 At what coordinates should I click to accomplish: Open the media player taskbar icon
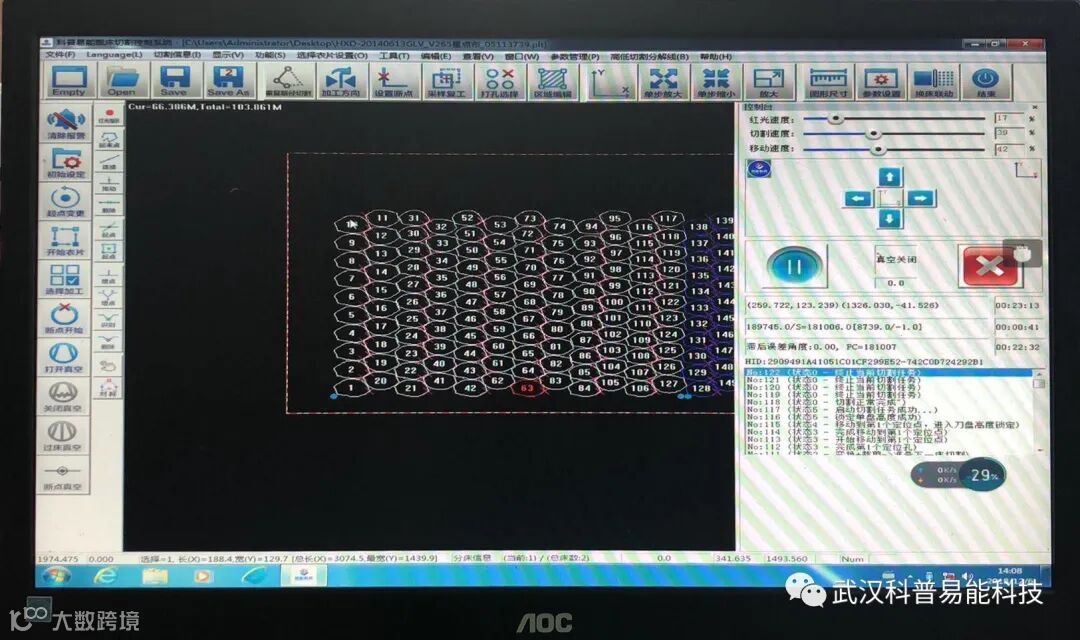203,575
